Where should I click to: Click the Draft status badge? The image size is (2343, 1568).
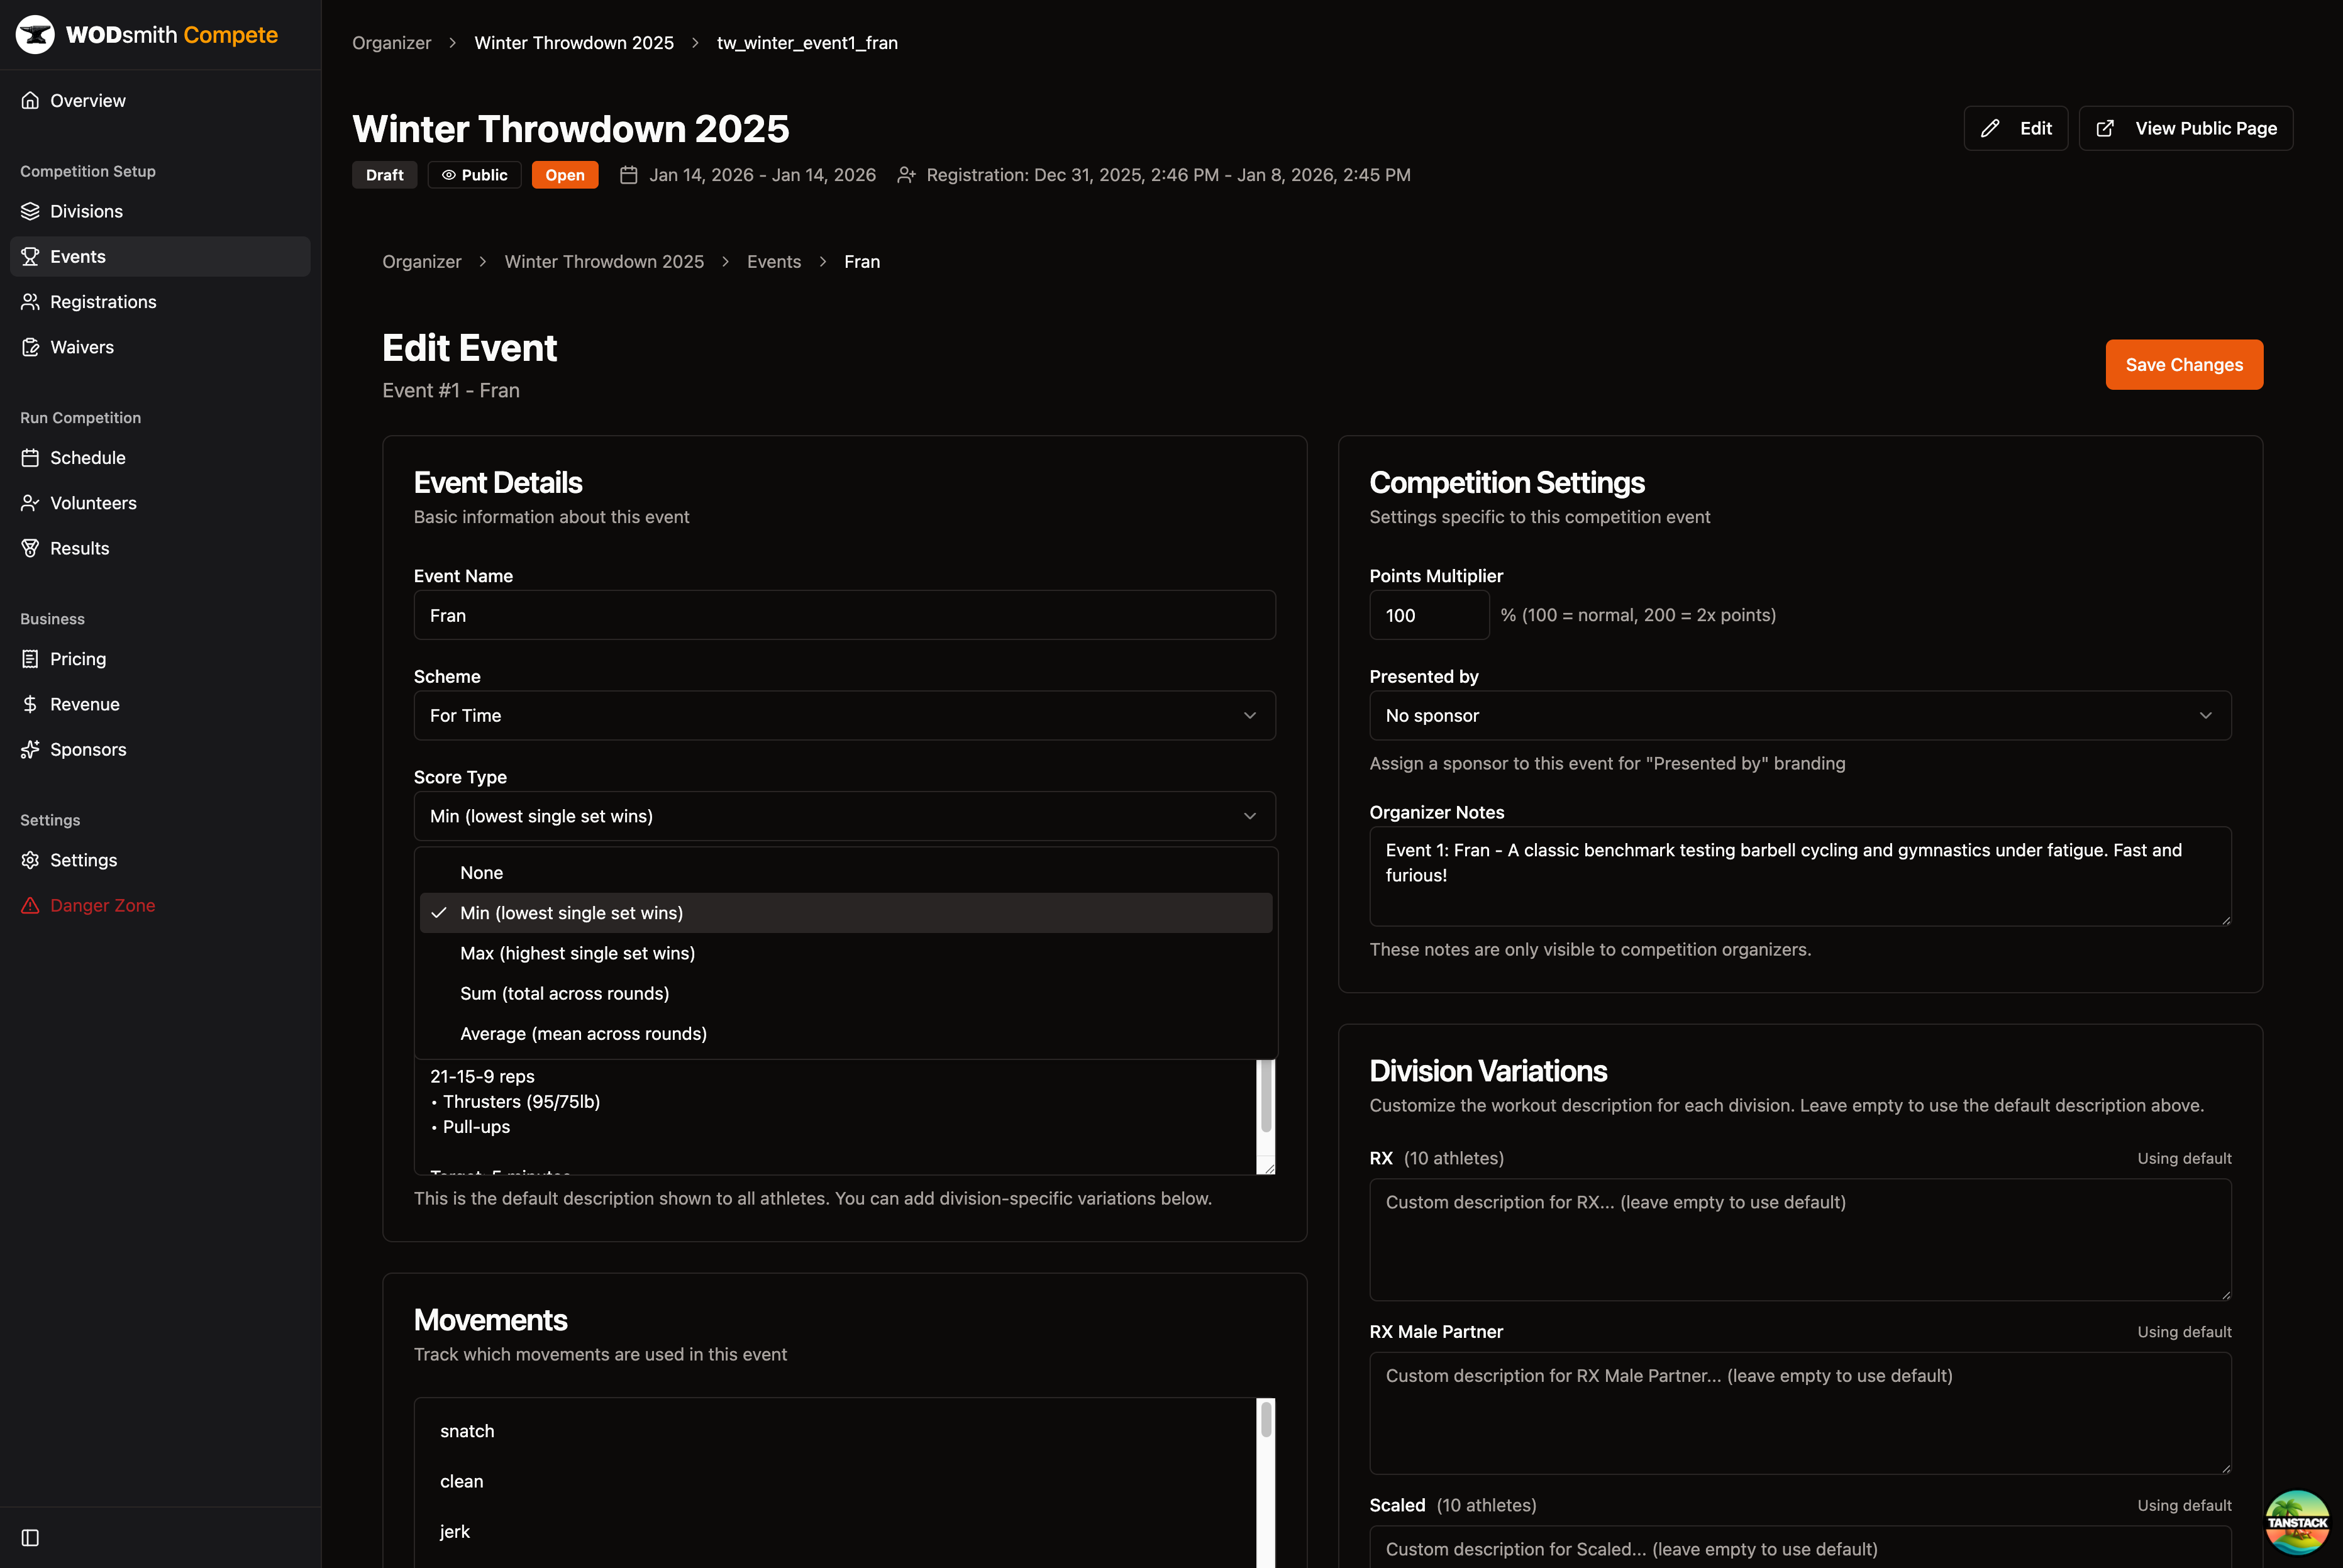pos(384,175)
